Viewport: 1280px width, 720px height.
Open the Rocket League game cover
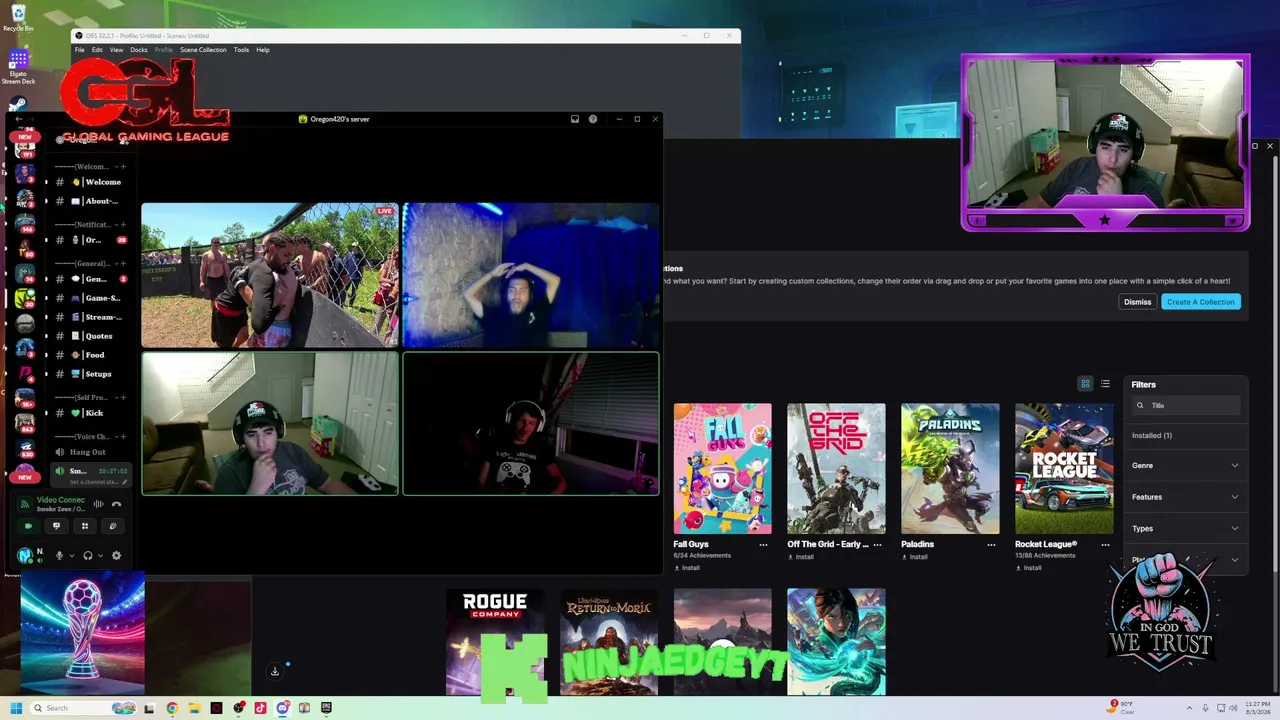[x=1064, y=468]
